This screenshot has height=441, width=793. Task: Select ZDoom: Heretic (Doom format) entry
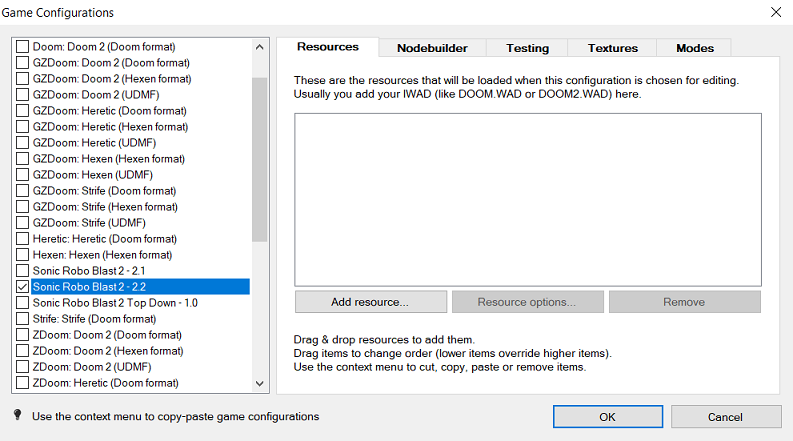(106, 383)
